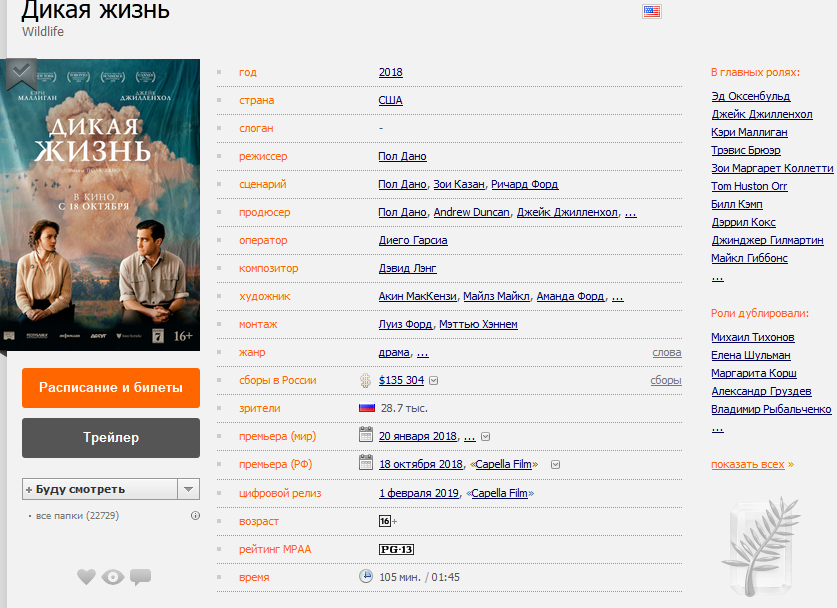Expand more artists via the ellipsis link
Viewport: 837px width, 608px height.
click(618, 296)
